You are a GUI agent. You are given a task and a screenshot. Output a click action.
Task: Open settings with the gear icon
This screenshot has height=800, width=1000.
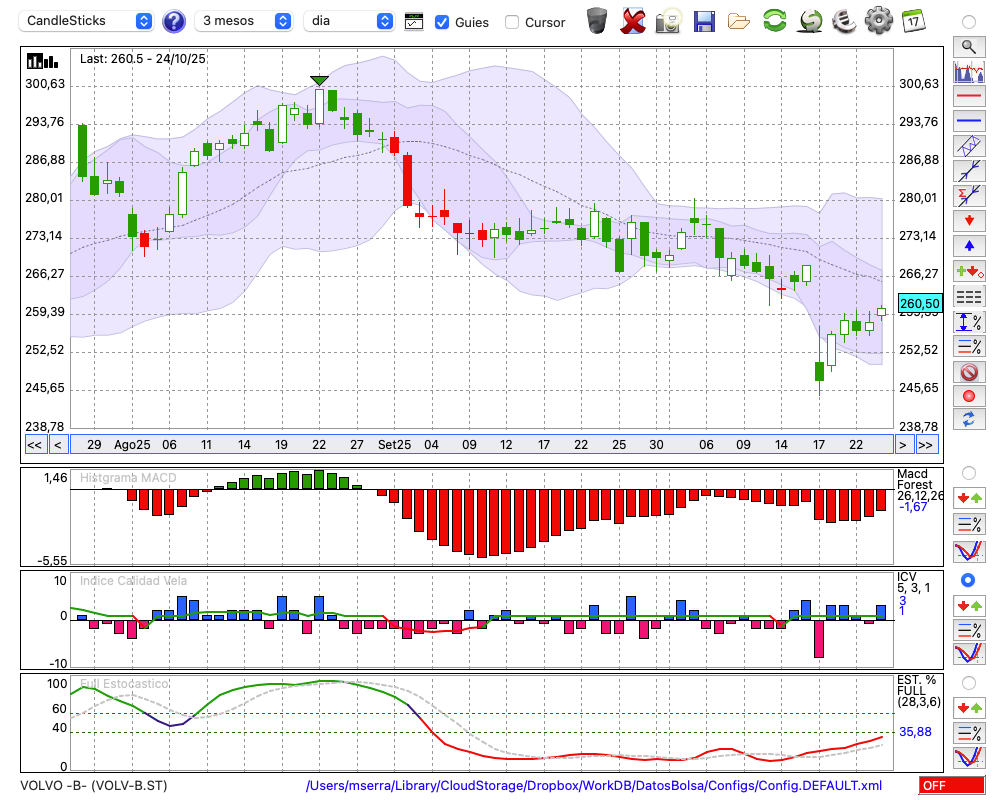[x=878, y=20]
